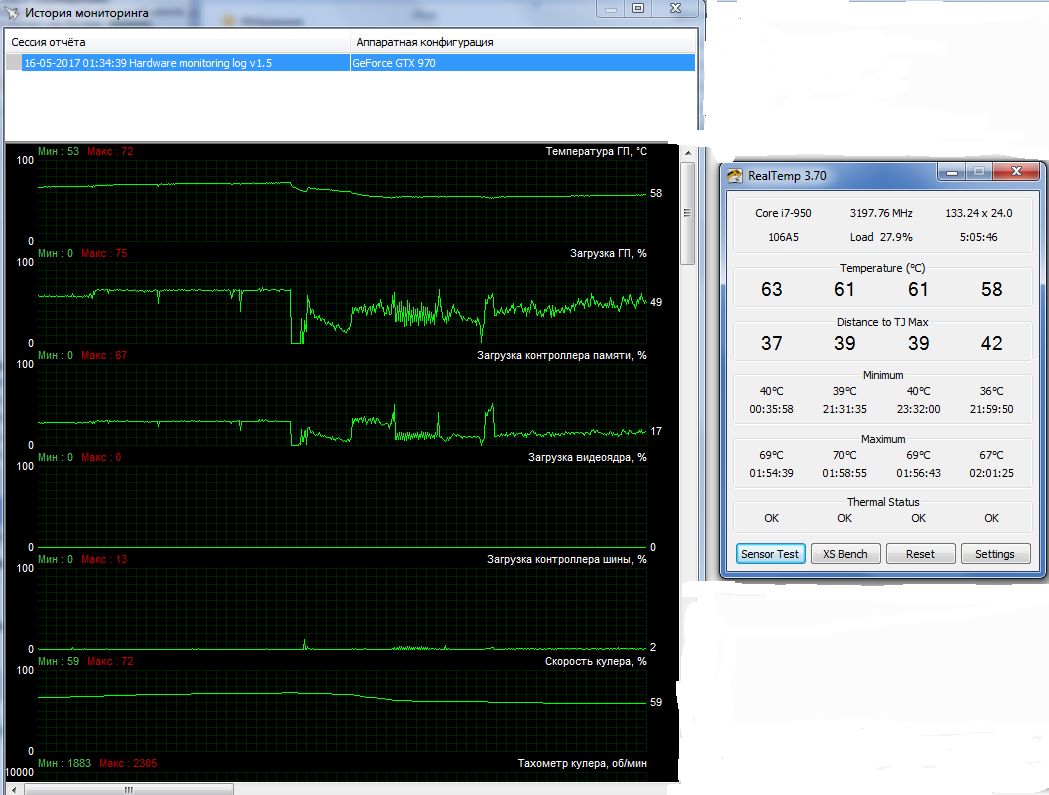Image resolution: width=1049 pixels, height=795 pixels.
Task: Click the Загрузка контроллера шины graph label
Action: [567, 559]
